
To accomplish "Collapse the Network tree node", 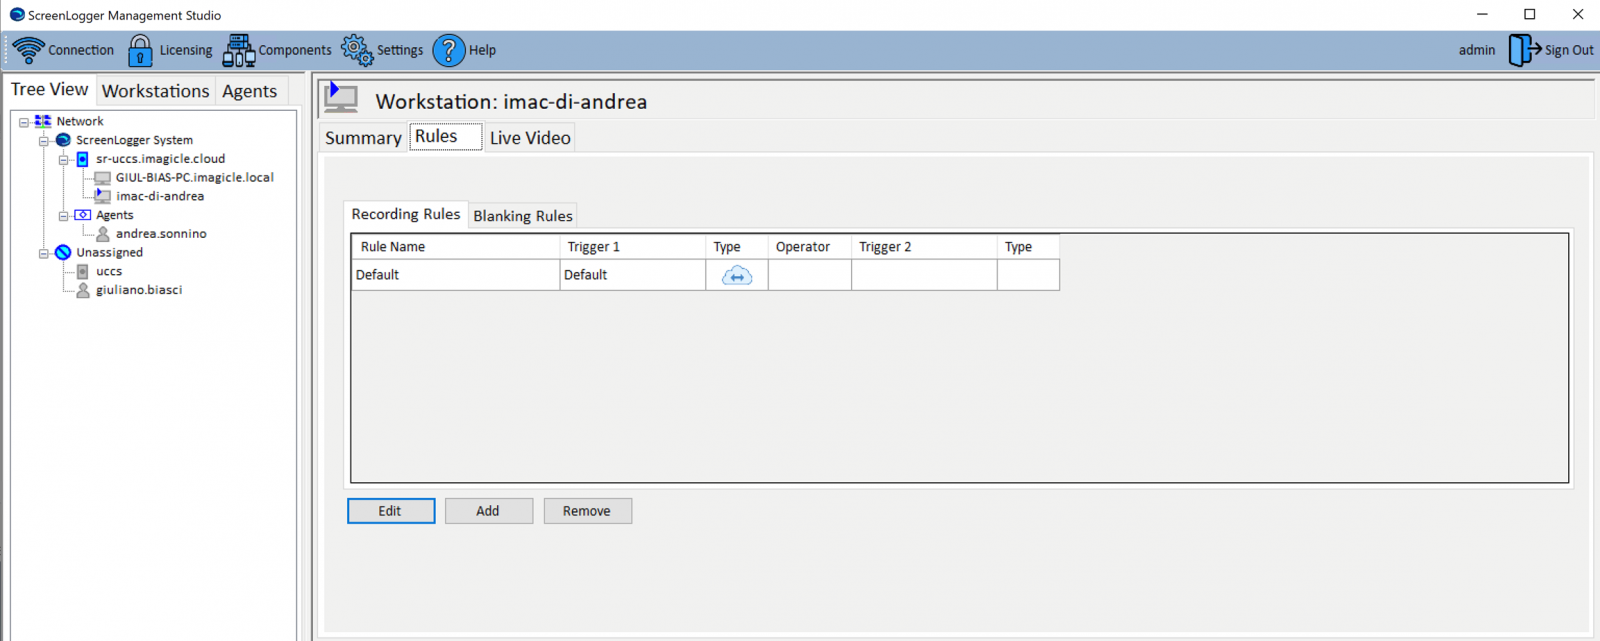I will [x=24, y=122].
